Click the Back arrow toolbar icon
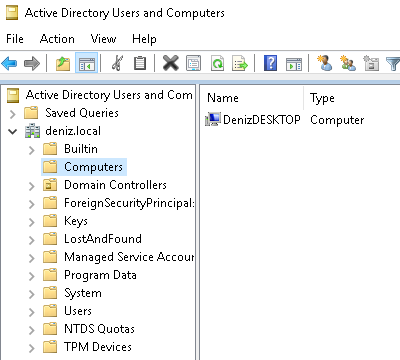 pyautogui.click(x=9, y=63)
